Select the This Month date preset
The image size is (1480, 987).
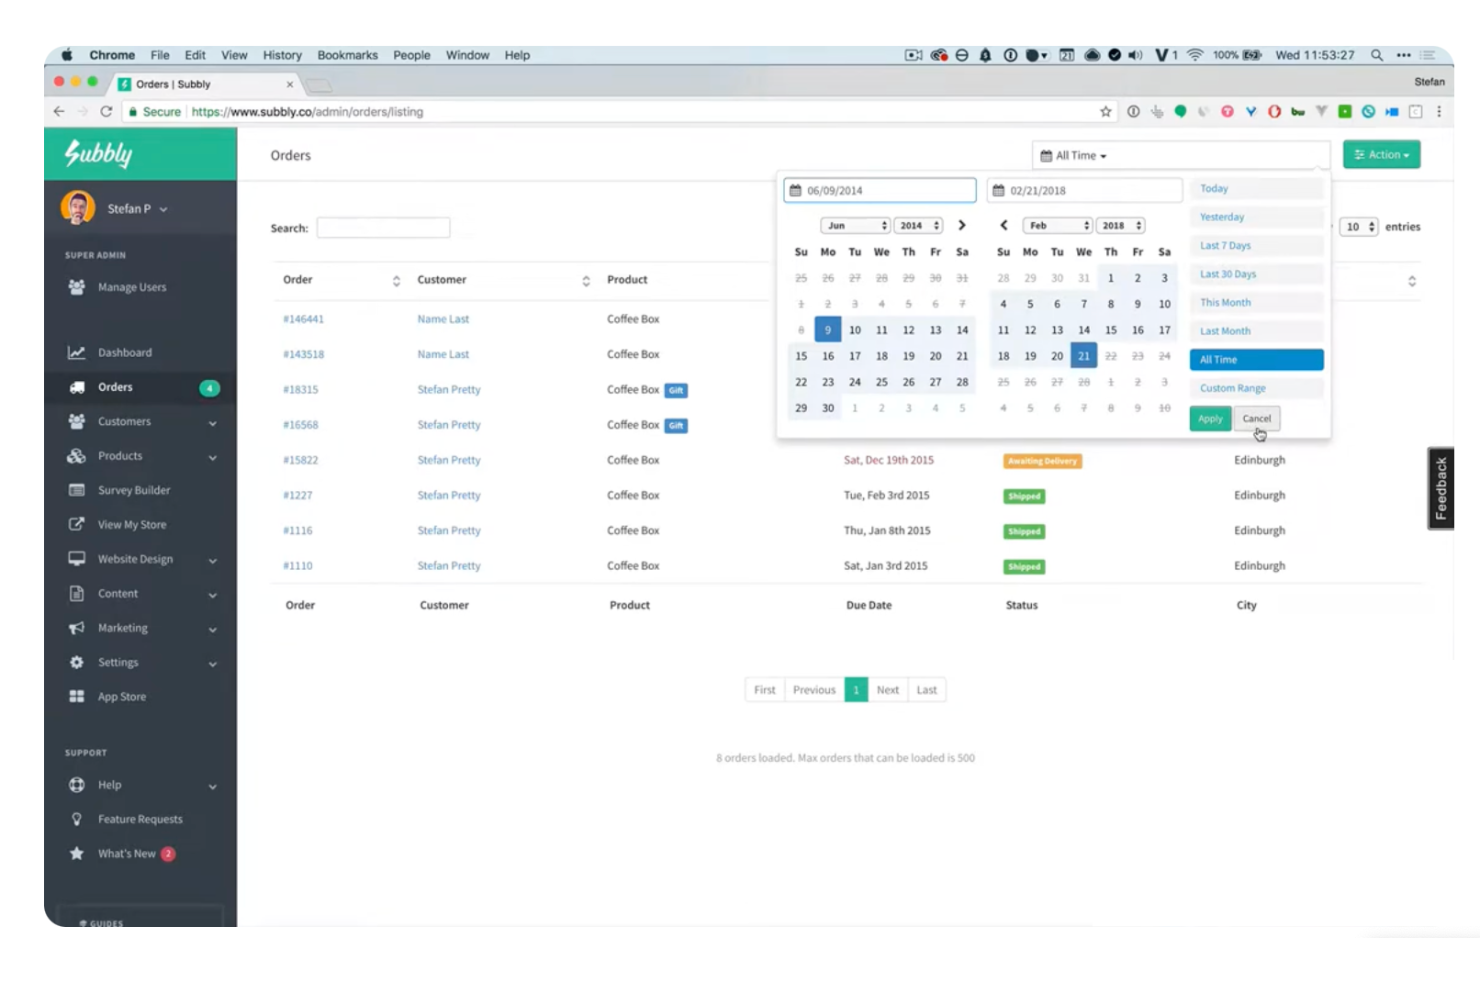(x=1224, y=302)
